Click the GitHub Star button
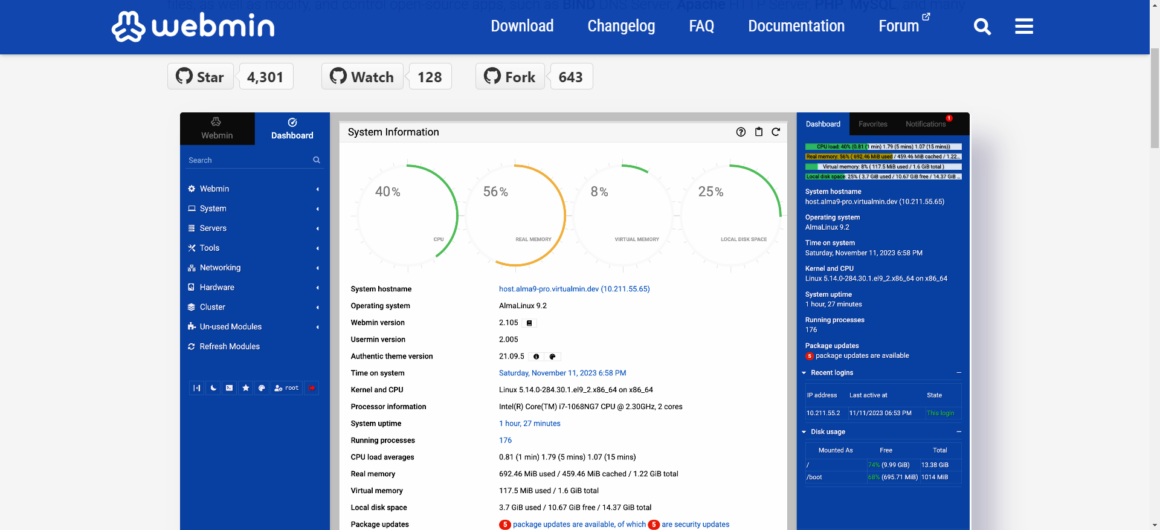 (x=201, y=77)
